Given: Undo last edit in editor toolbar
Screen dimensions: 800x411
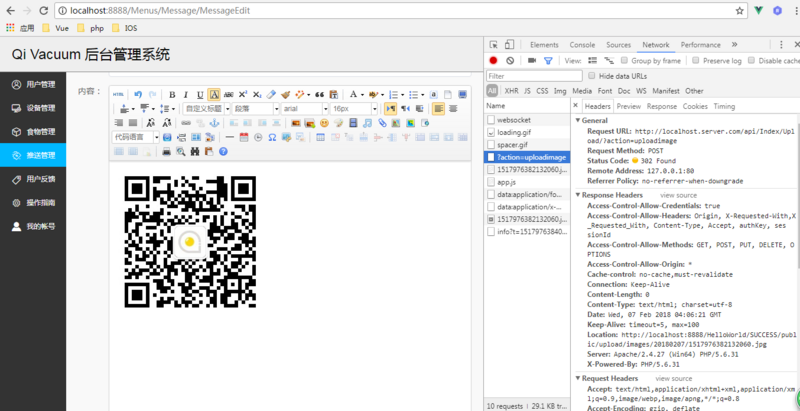Looking at the screenshot, I should click(138, 94).
